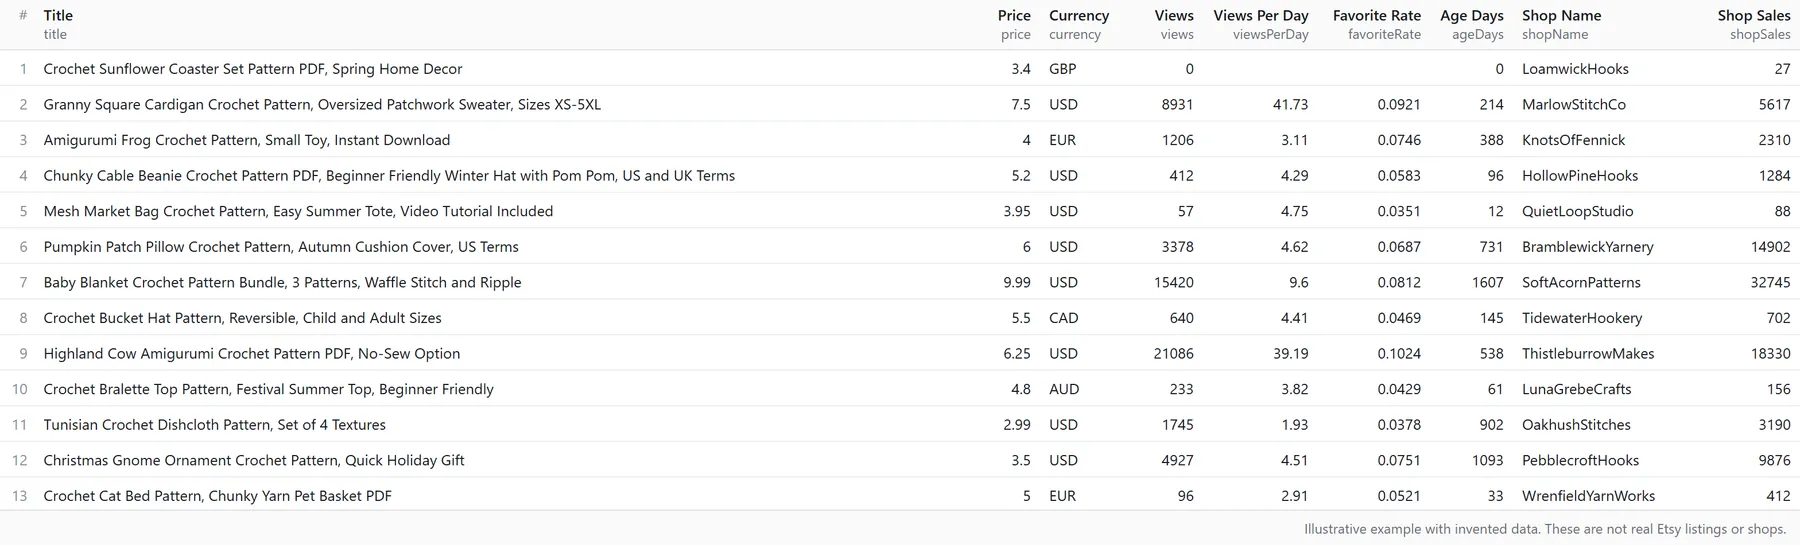The height and width of the screenshot is (545, 1800).
Task: Click shop name SoftAcornPatterns
Action: point(1582,282)
